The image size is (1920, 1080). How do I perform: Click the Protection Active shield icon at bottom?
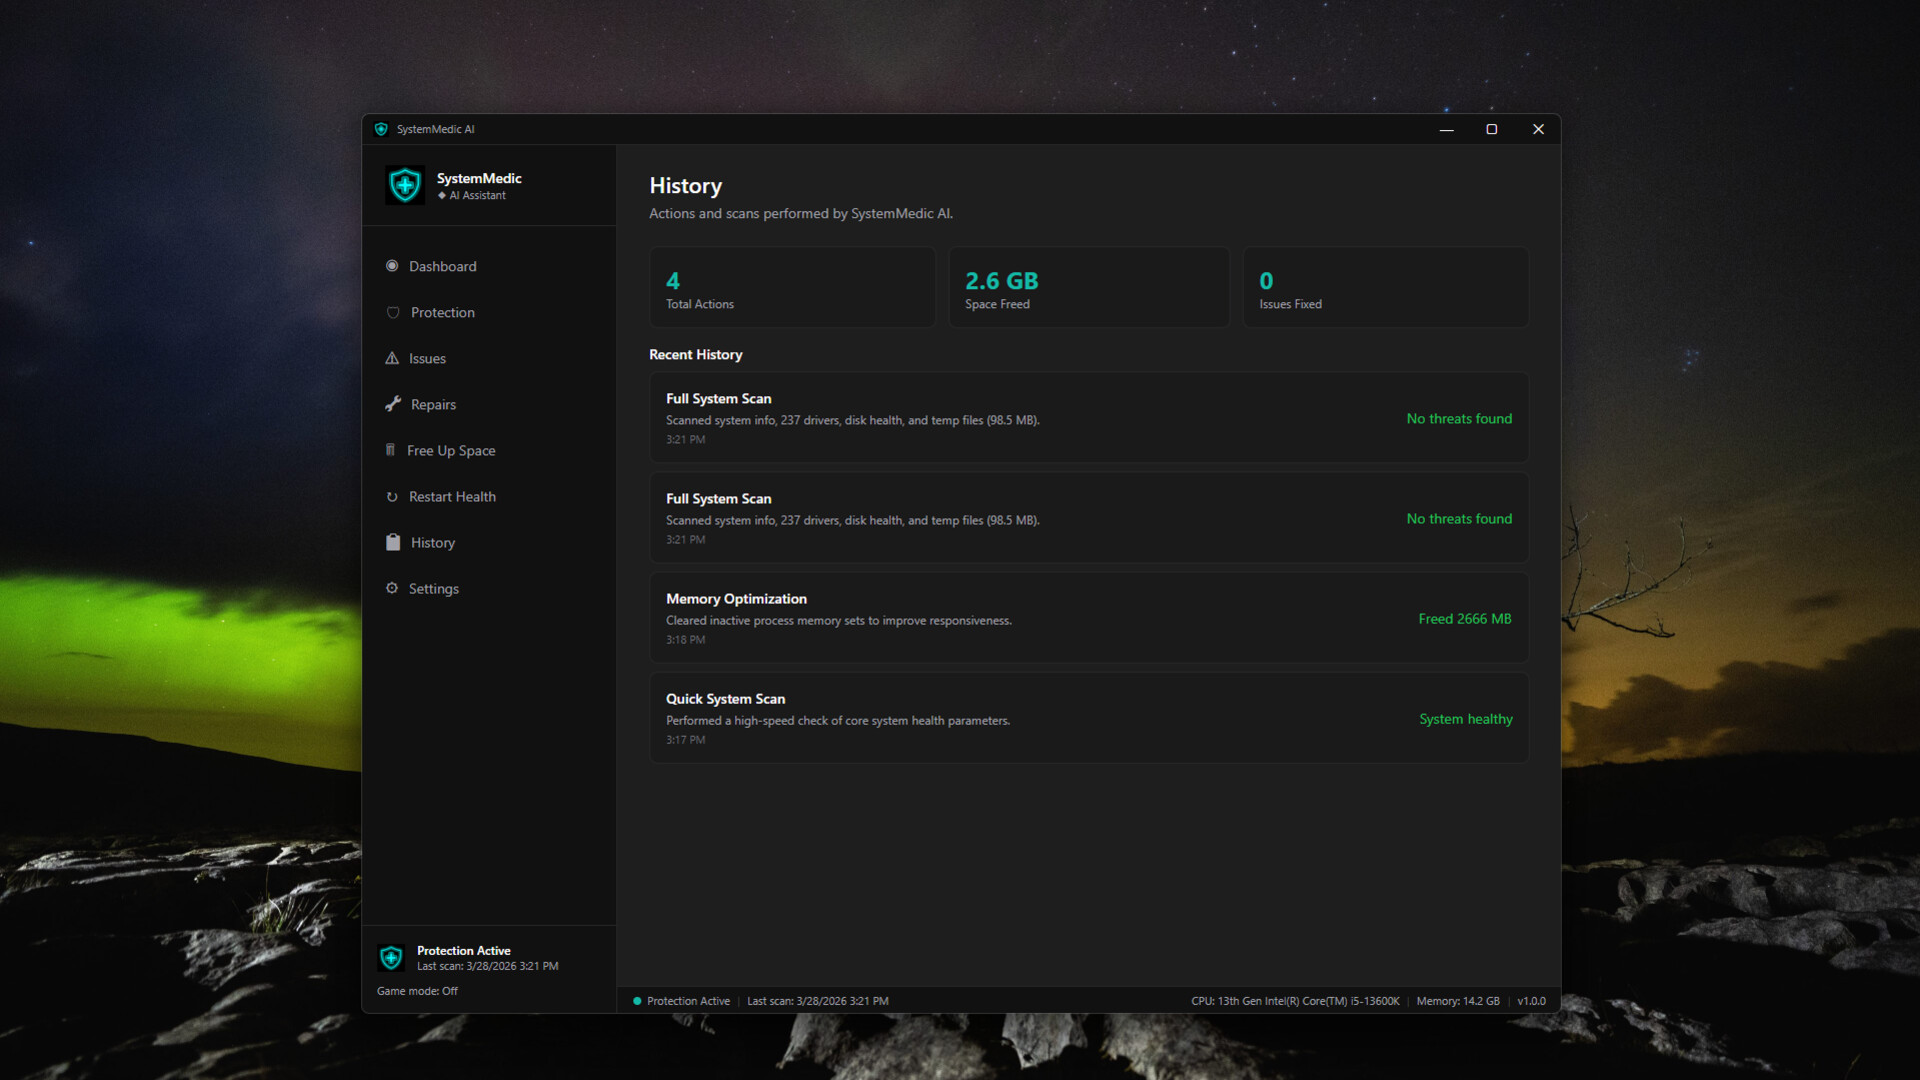coord(392,958)
